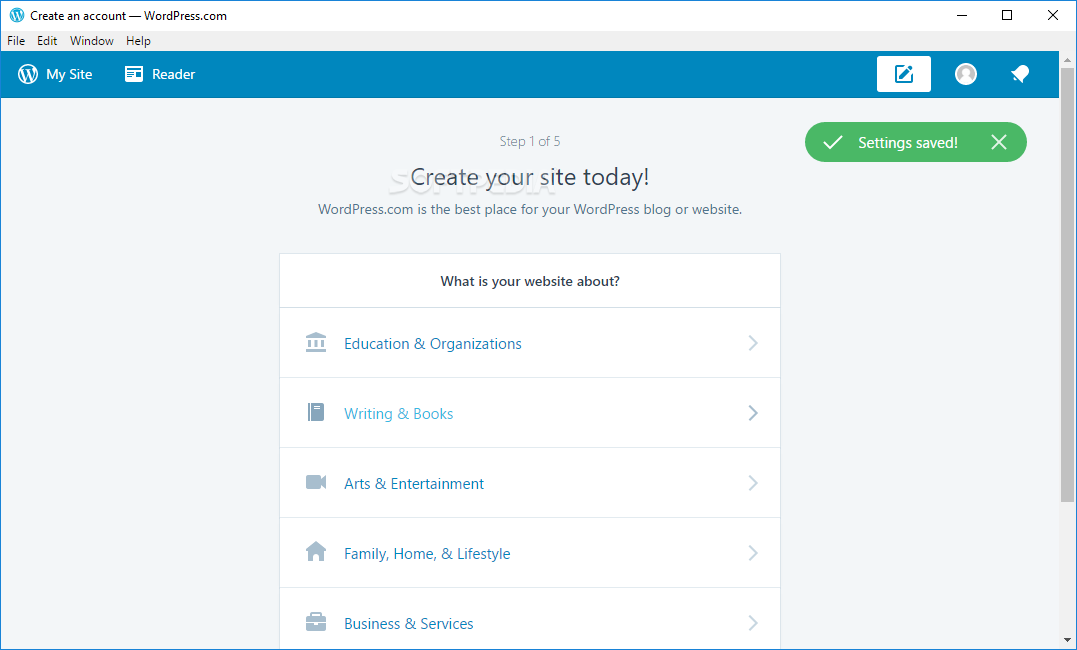Open the File menu
Viewport: 1077px width, 650px height.
[x=16, y=41]
